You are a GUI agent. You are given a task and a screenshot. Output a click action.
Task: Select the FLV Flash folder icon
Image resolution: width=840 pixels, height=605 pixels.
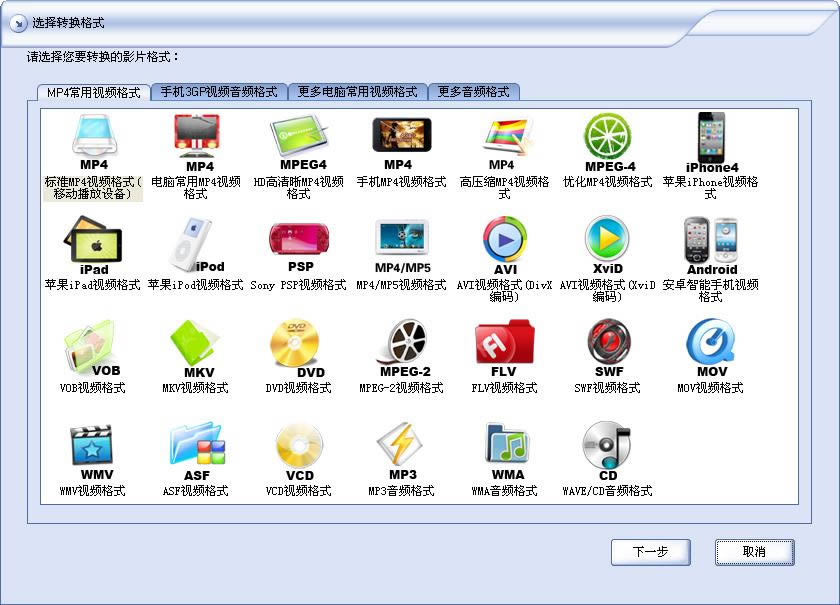pos(504,348)
